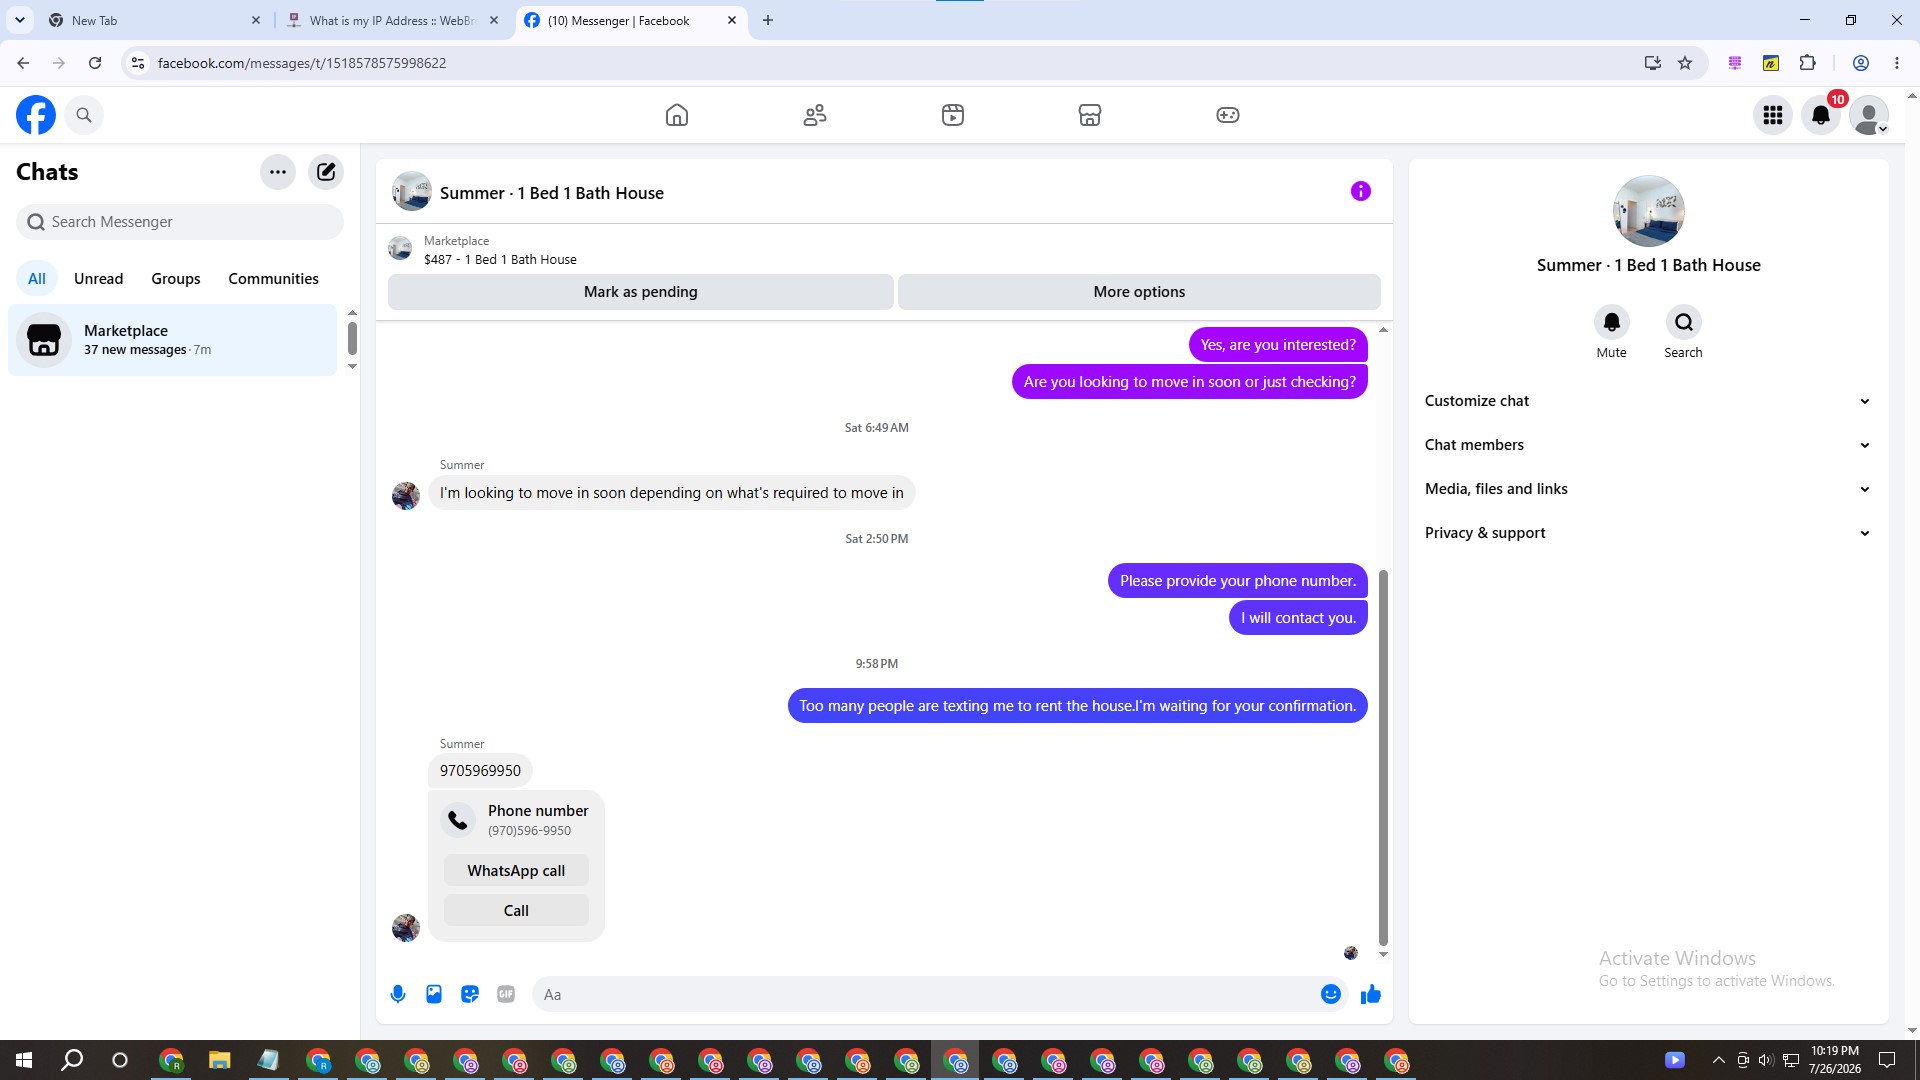This screenshot has width=1920, height=1080.
Task: Open the listing photo in right panel
Action: tap(1649, 211)
